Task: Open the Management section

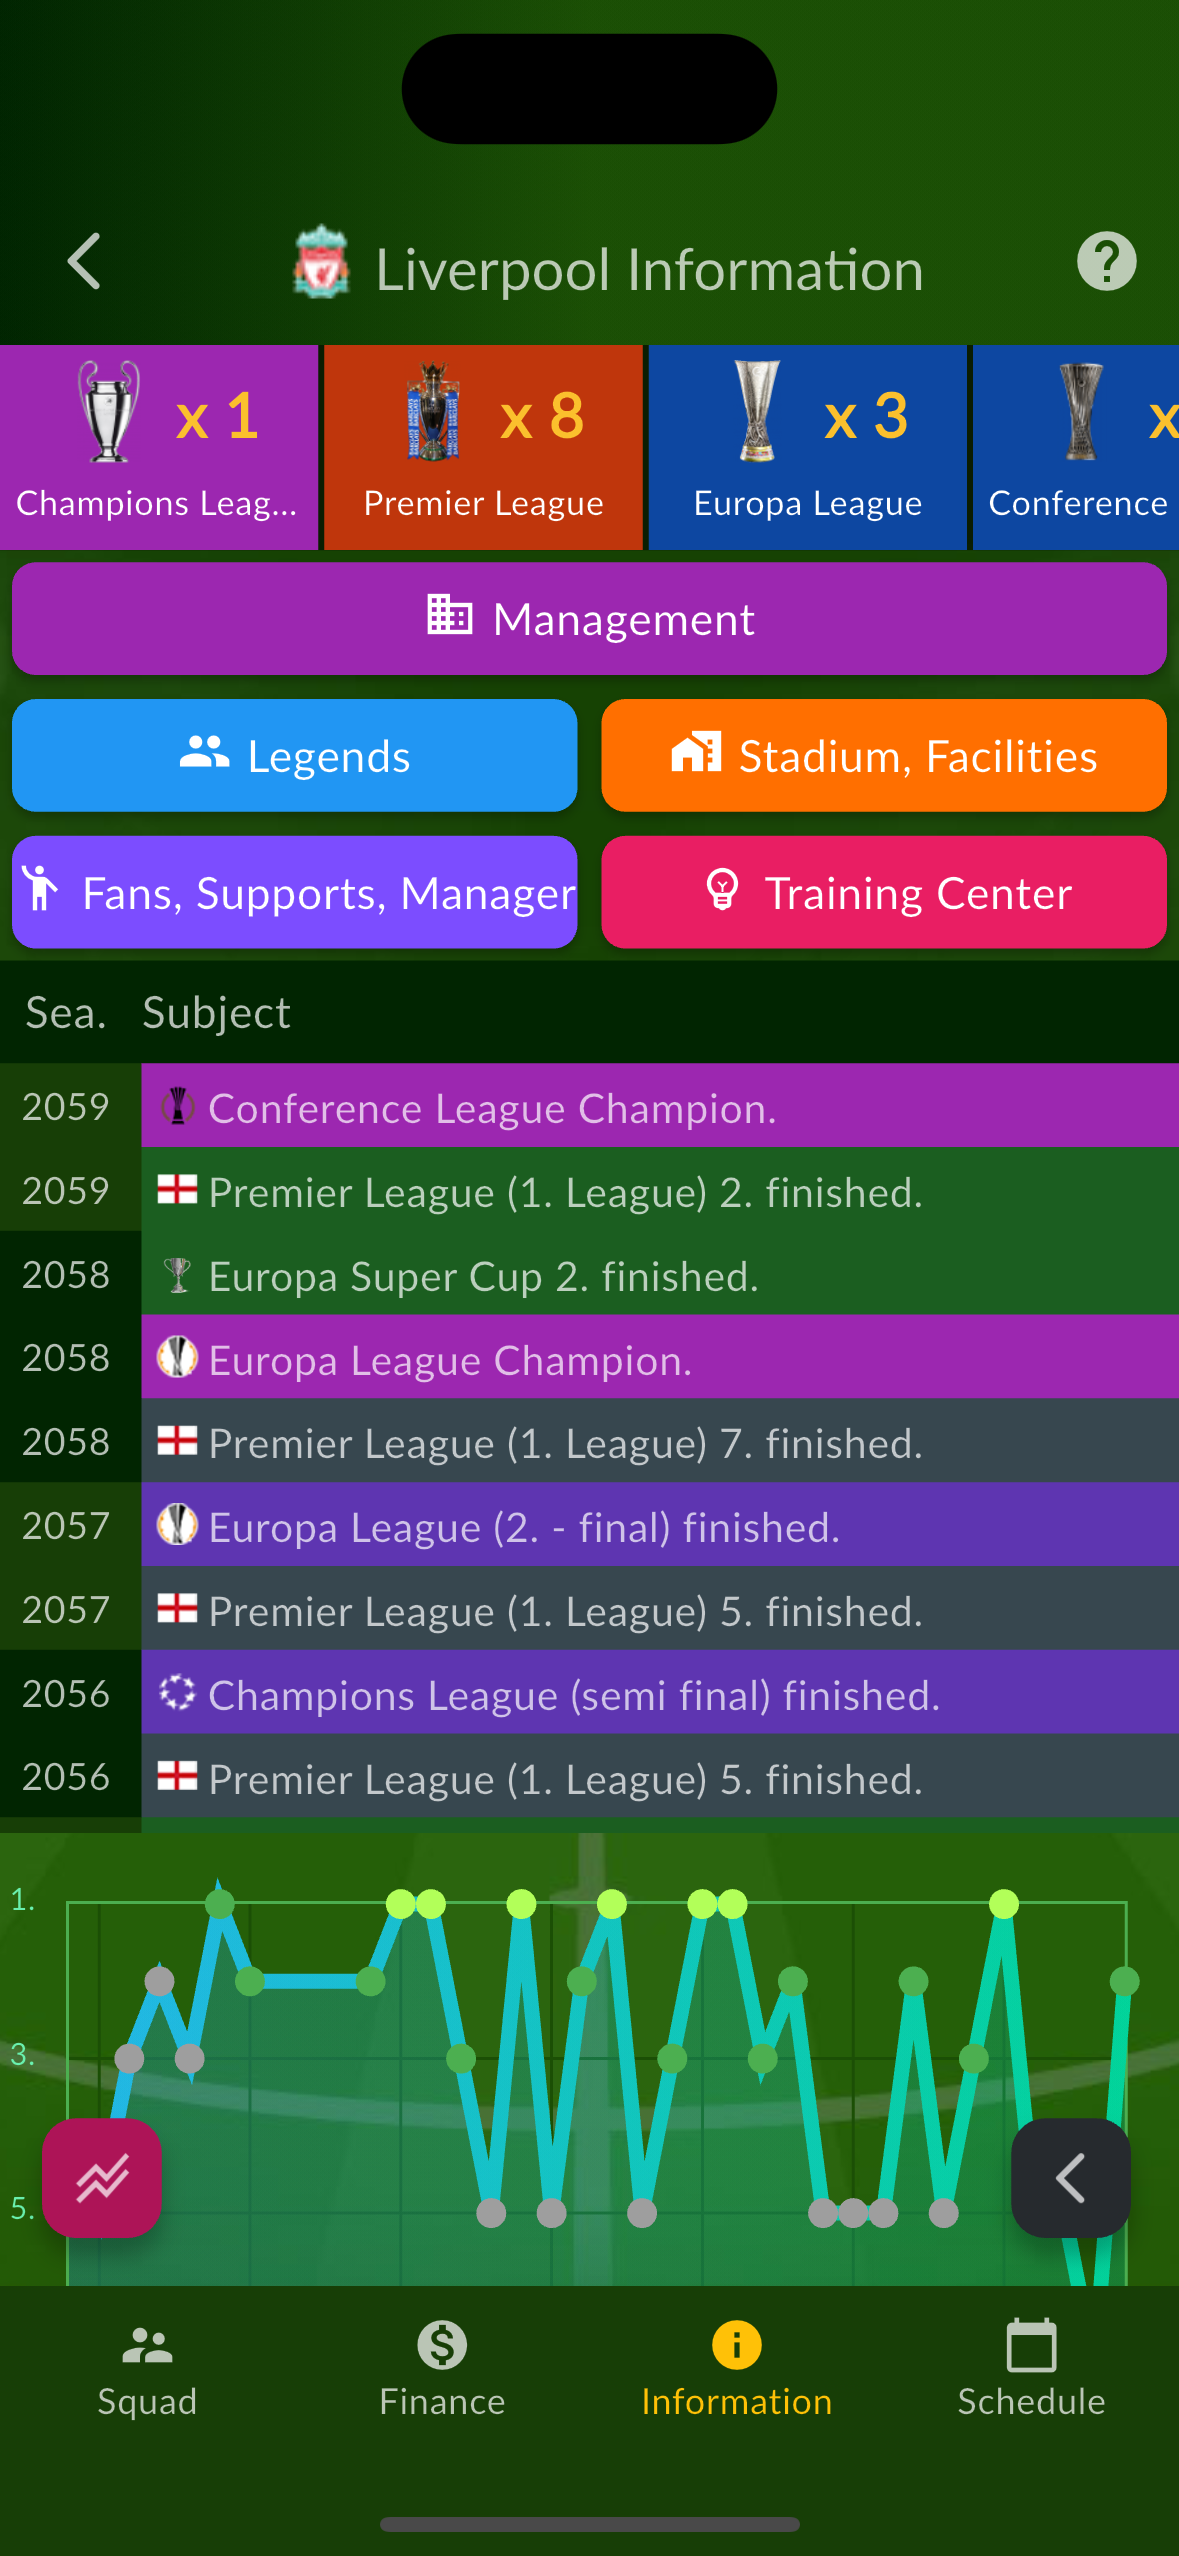Action: 589,619
